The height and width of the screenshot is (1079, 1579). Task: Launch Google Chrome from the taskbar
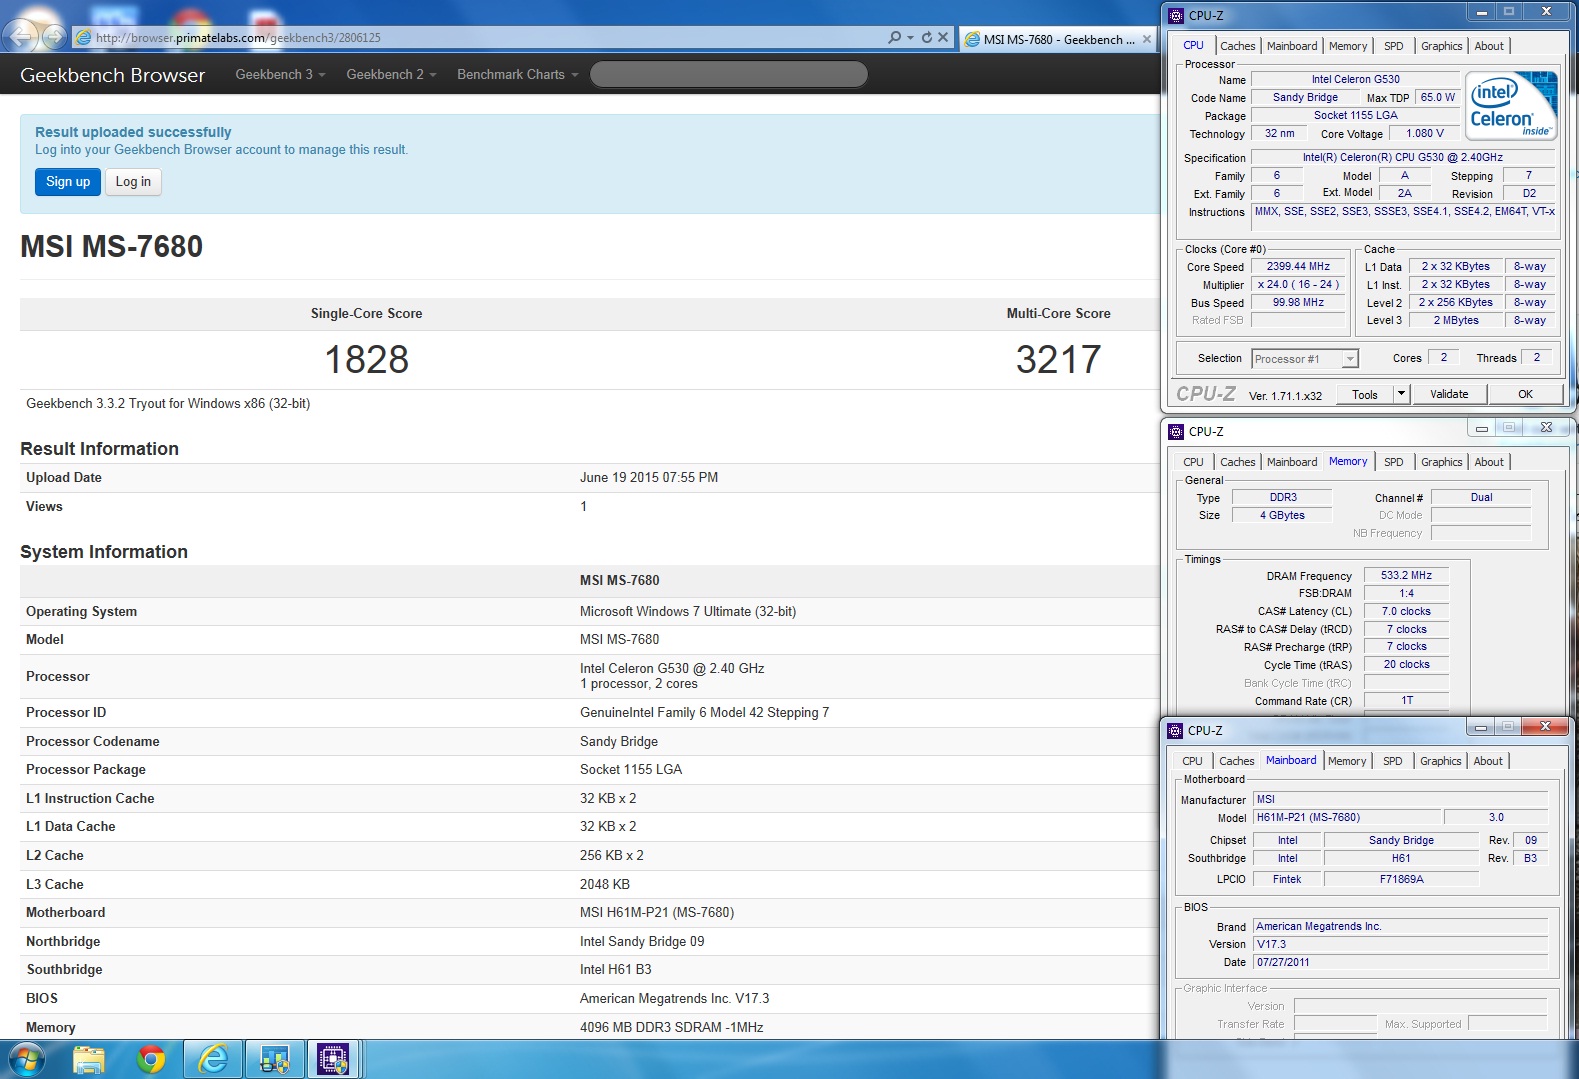(x=151, y=1059)
